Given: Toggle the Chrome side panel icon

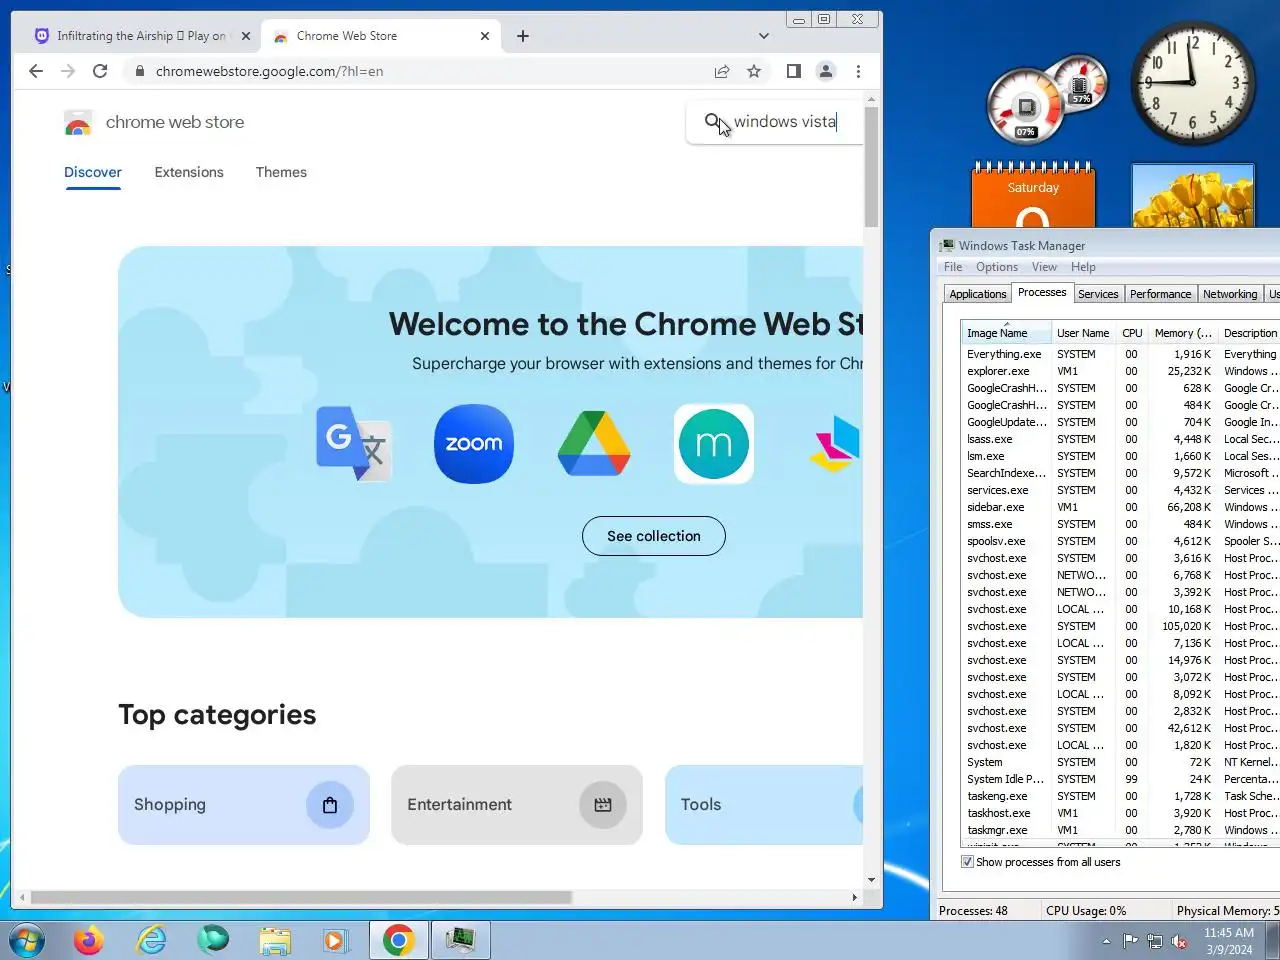Looking at the screenshot, I should tap(794, 71).
